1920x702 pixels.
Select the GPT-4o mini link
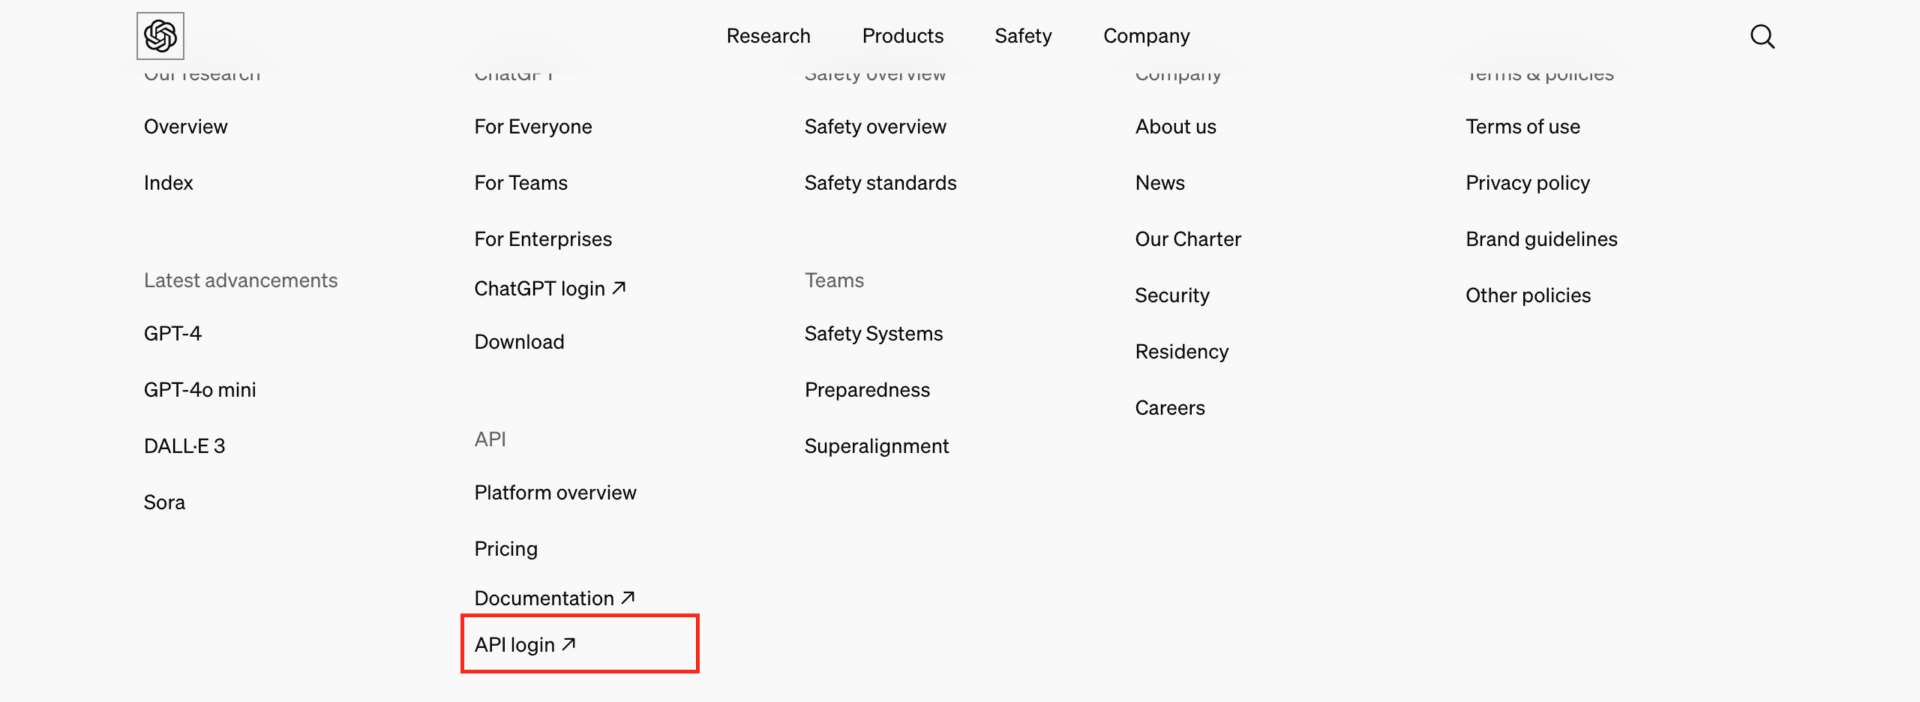point(200,390)
